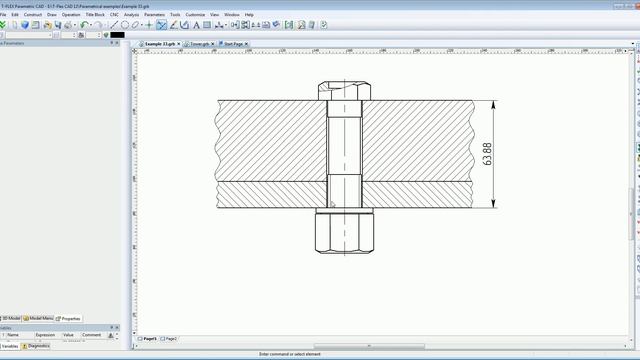Click the blue 3D model icon
Image resolution: width=640 pixels, height=360 pixels.
click(x=25, y=25)
